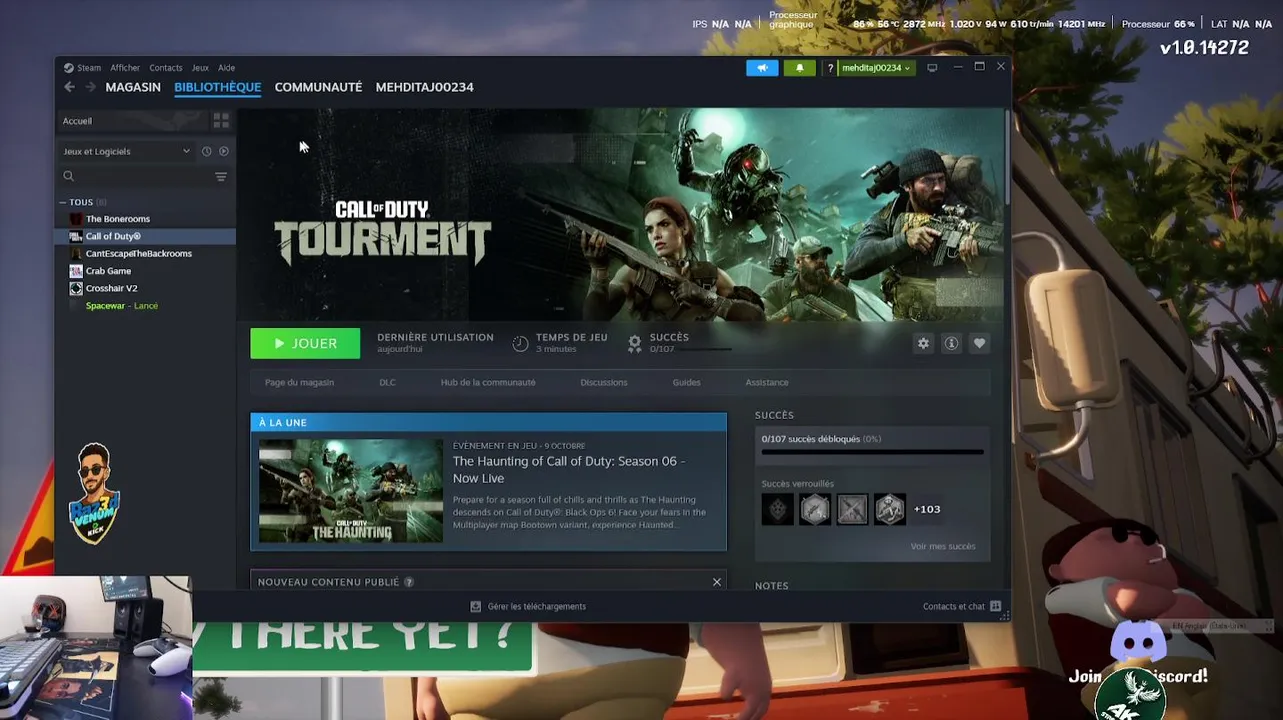Collapse the TOUS games category
The width and height of the screenshot is (1283, 720).
click(x=63, y=202)
